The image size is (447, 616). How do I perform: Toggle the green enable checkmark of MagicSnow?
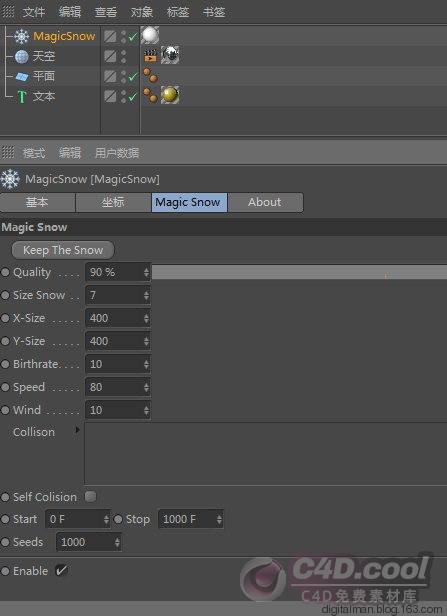(133, 37)
